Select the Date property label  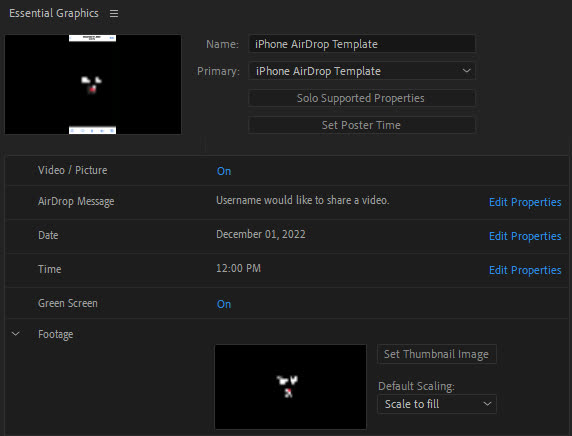pyautogui.click(x=48, y=235)
